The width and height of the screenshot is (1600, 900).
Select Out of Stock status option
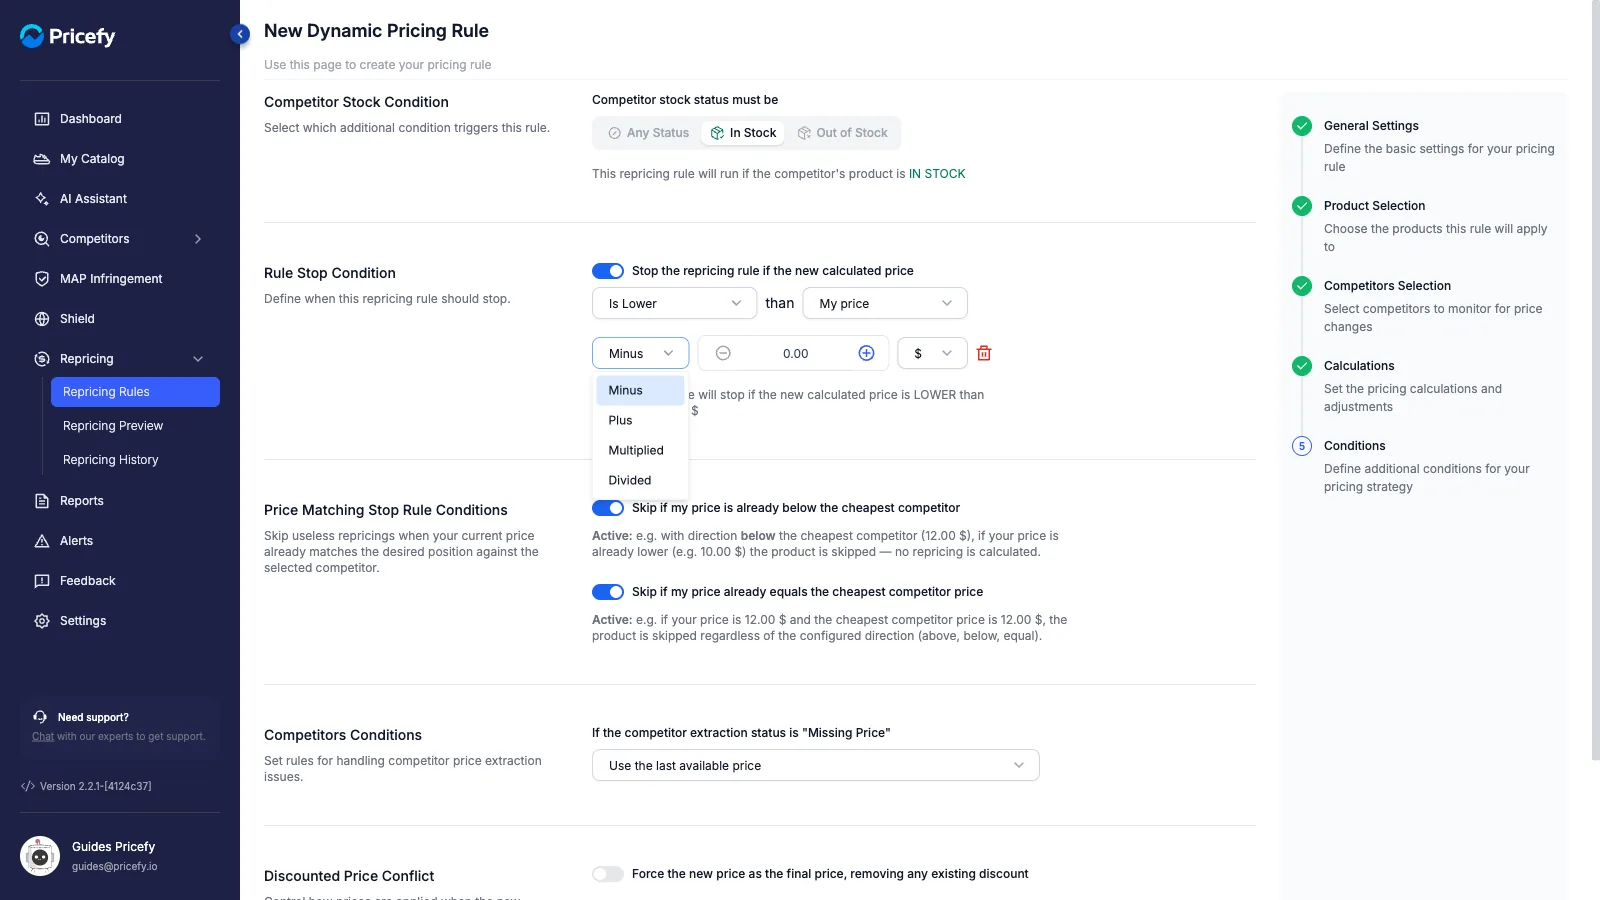[842, 133]
